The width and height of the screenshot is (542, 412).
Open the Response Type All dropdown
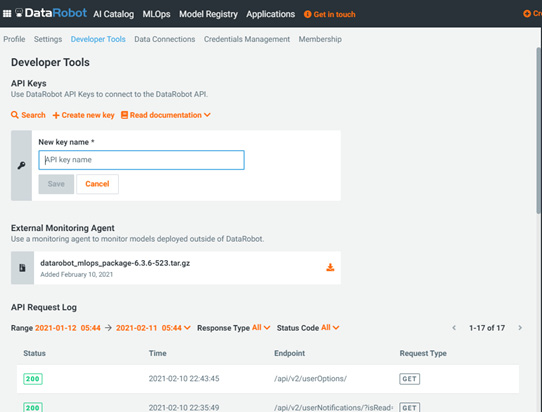click(x=261, y=327)
